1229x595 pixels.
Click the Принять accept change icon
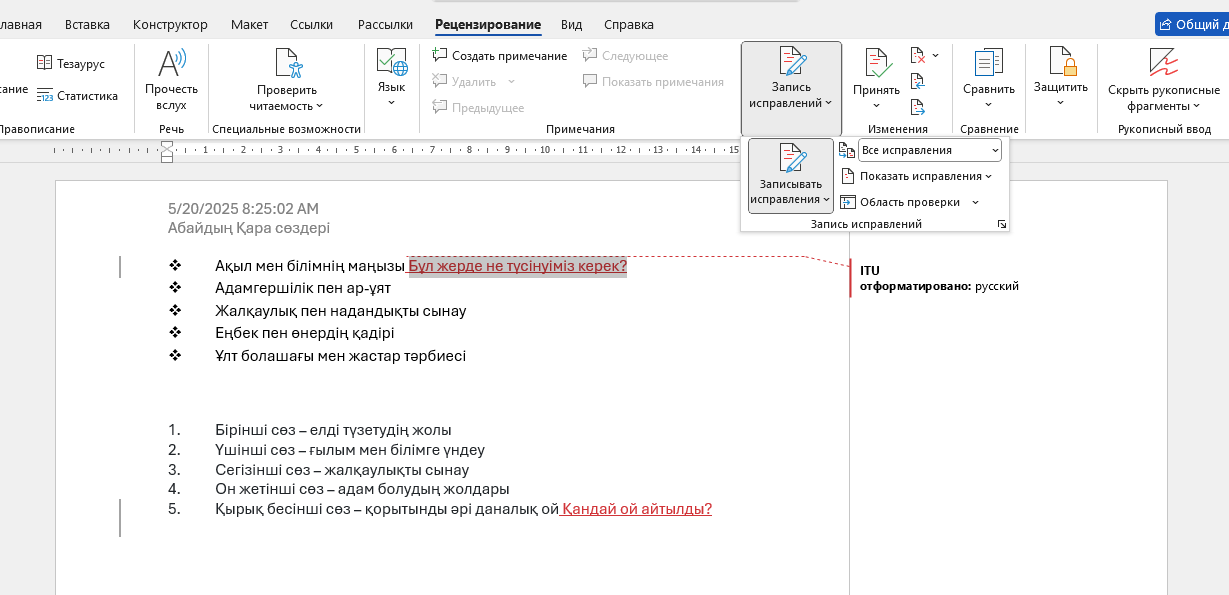(x=877, y=63)
